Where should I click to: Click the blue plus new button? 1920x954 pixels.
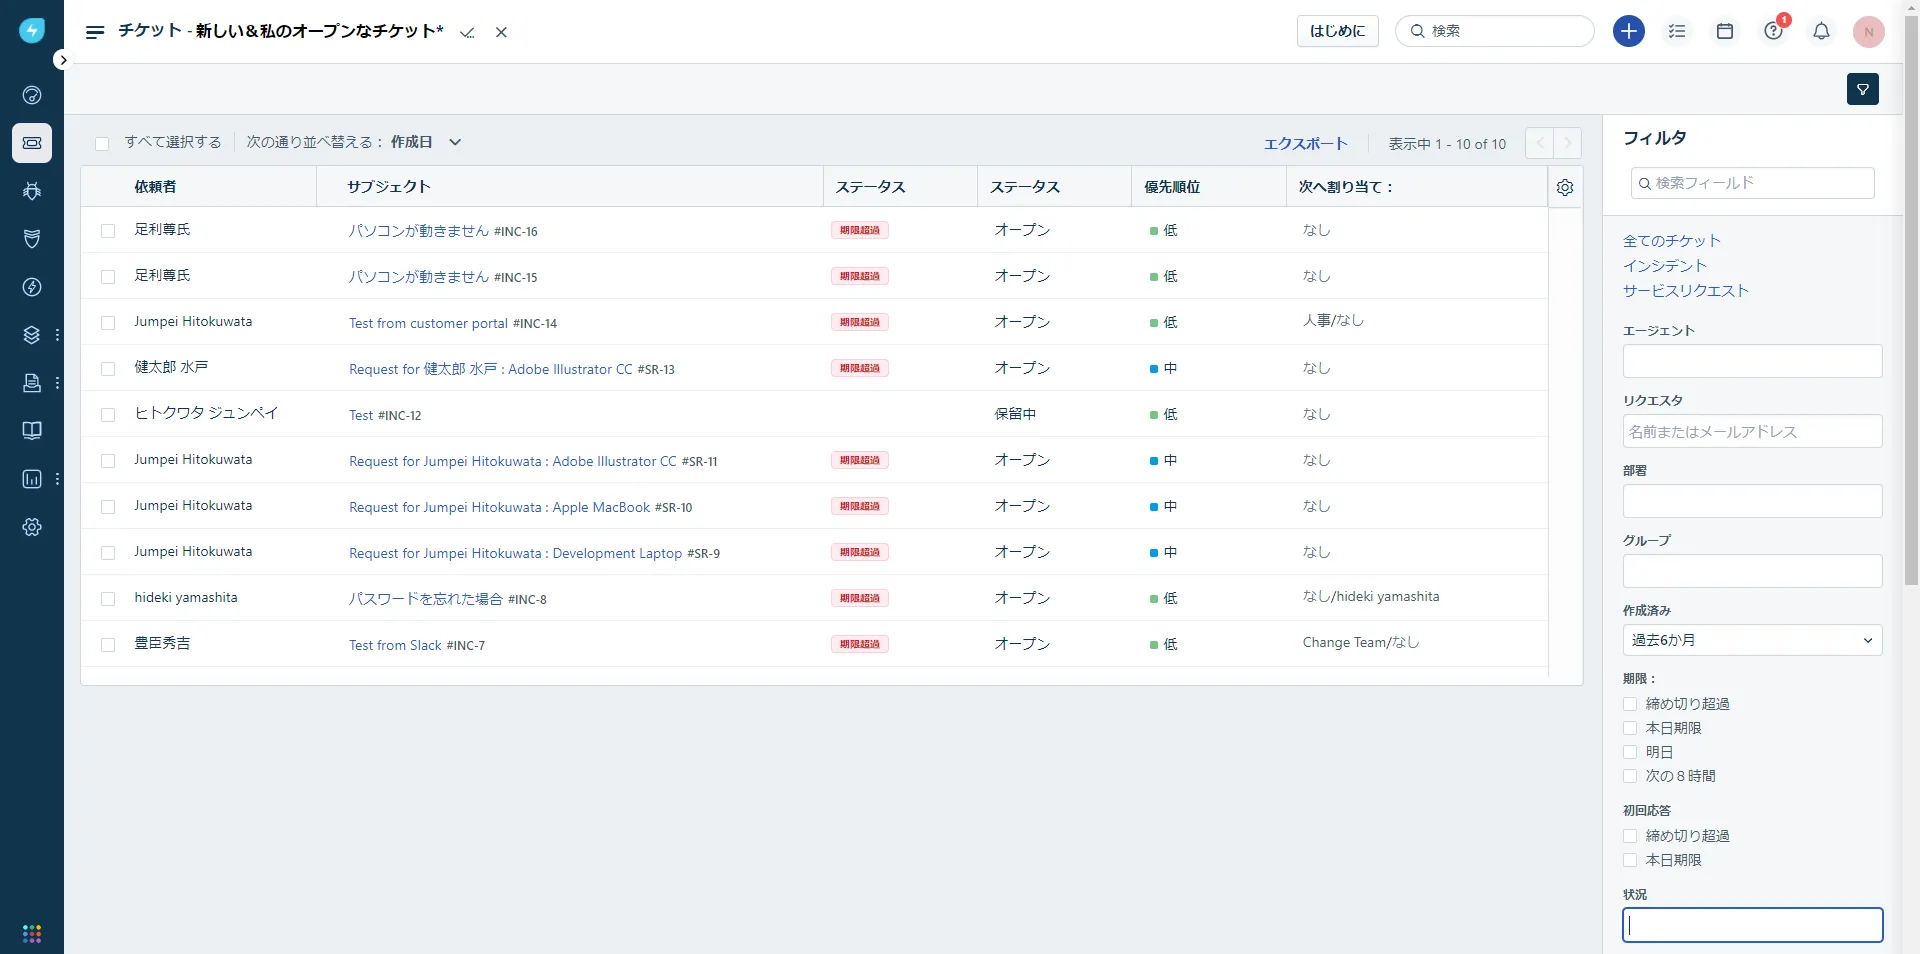click(x=1629, y=31)
